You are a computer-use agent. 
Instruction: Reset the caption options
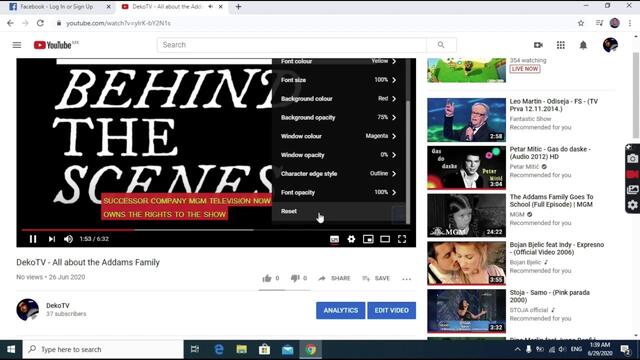[x=339, y=211]
